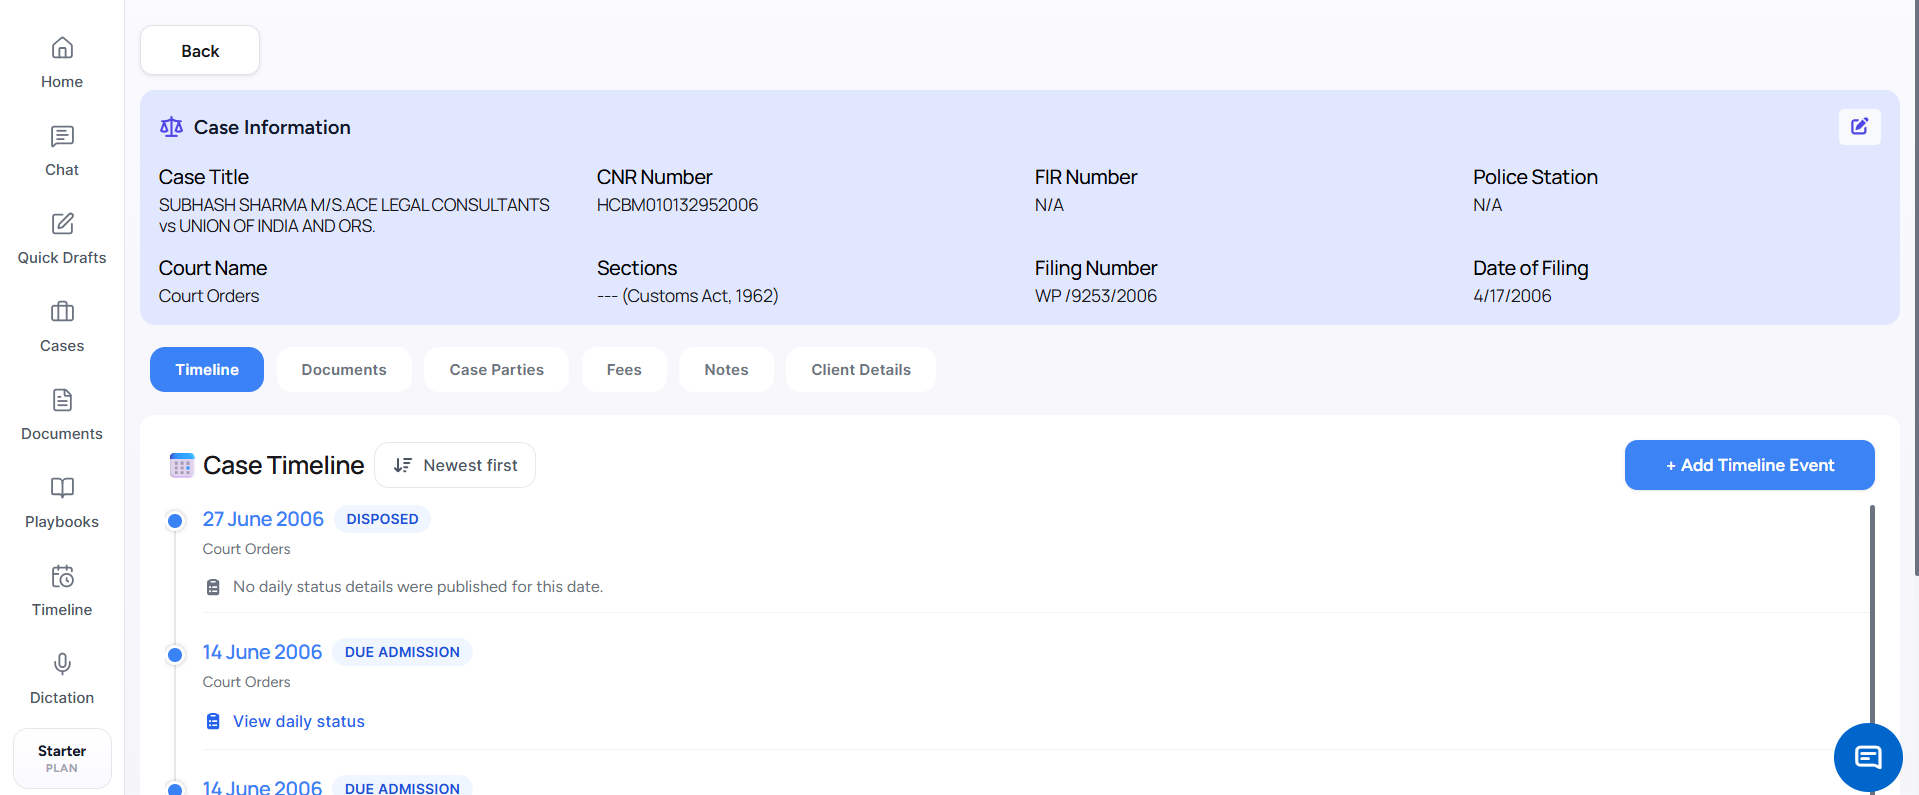This screenshot has width=1919, height=795.
Task: Click the Case Timeline heading
Action: 283,465
